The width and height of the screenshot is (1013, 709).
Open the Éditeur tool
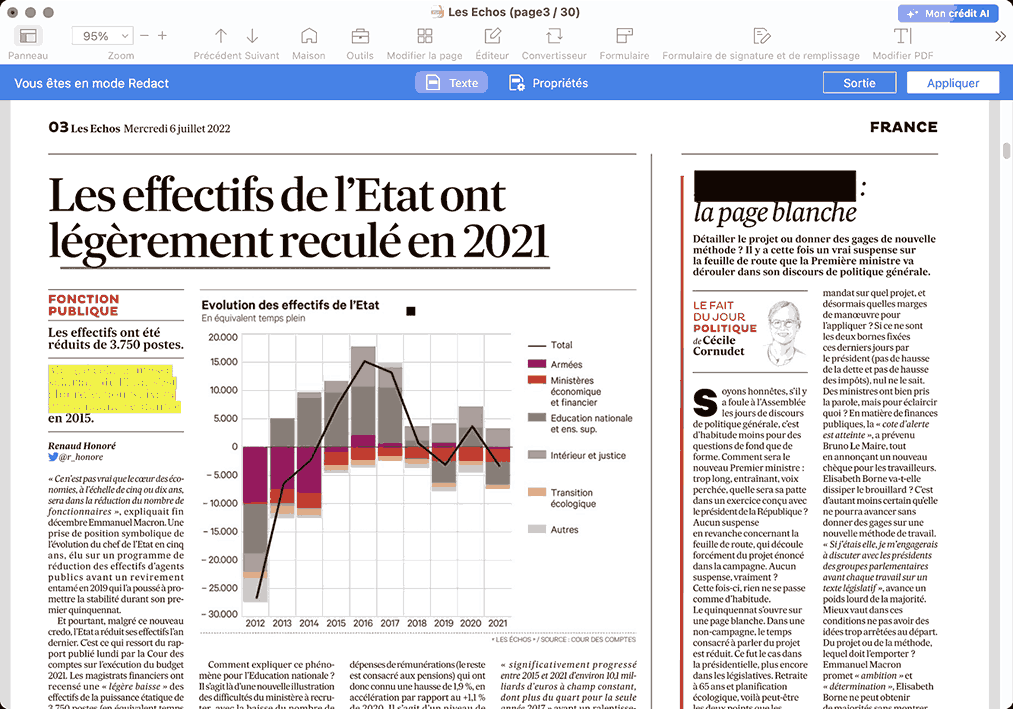492,36
